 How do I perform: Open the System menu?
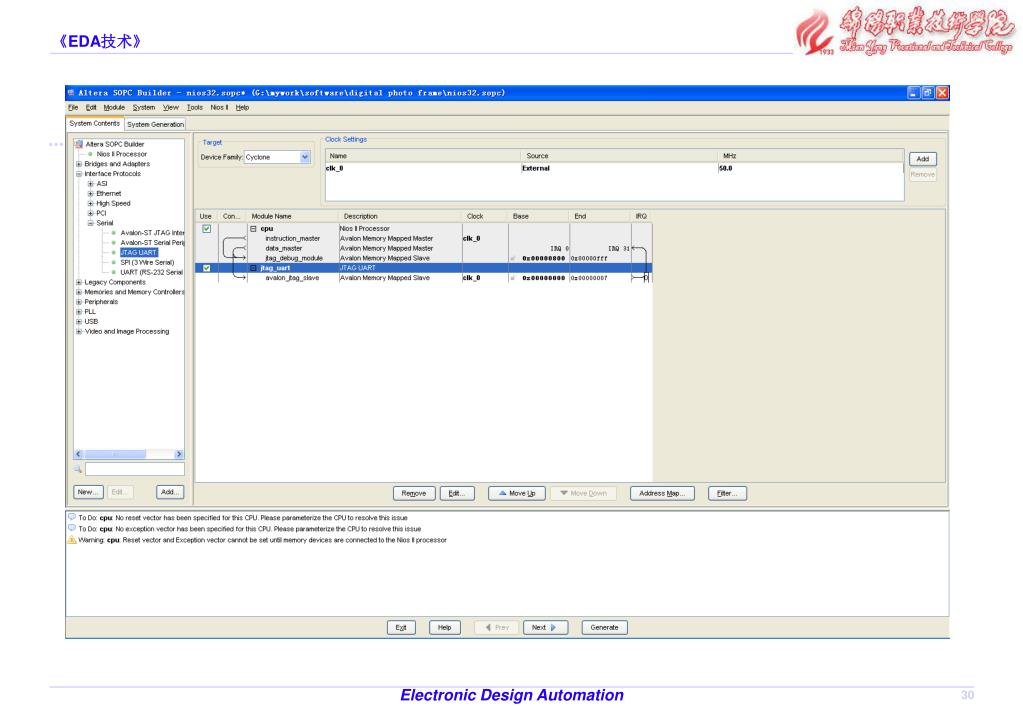[x=144, y=108]
